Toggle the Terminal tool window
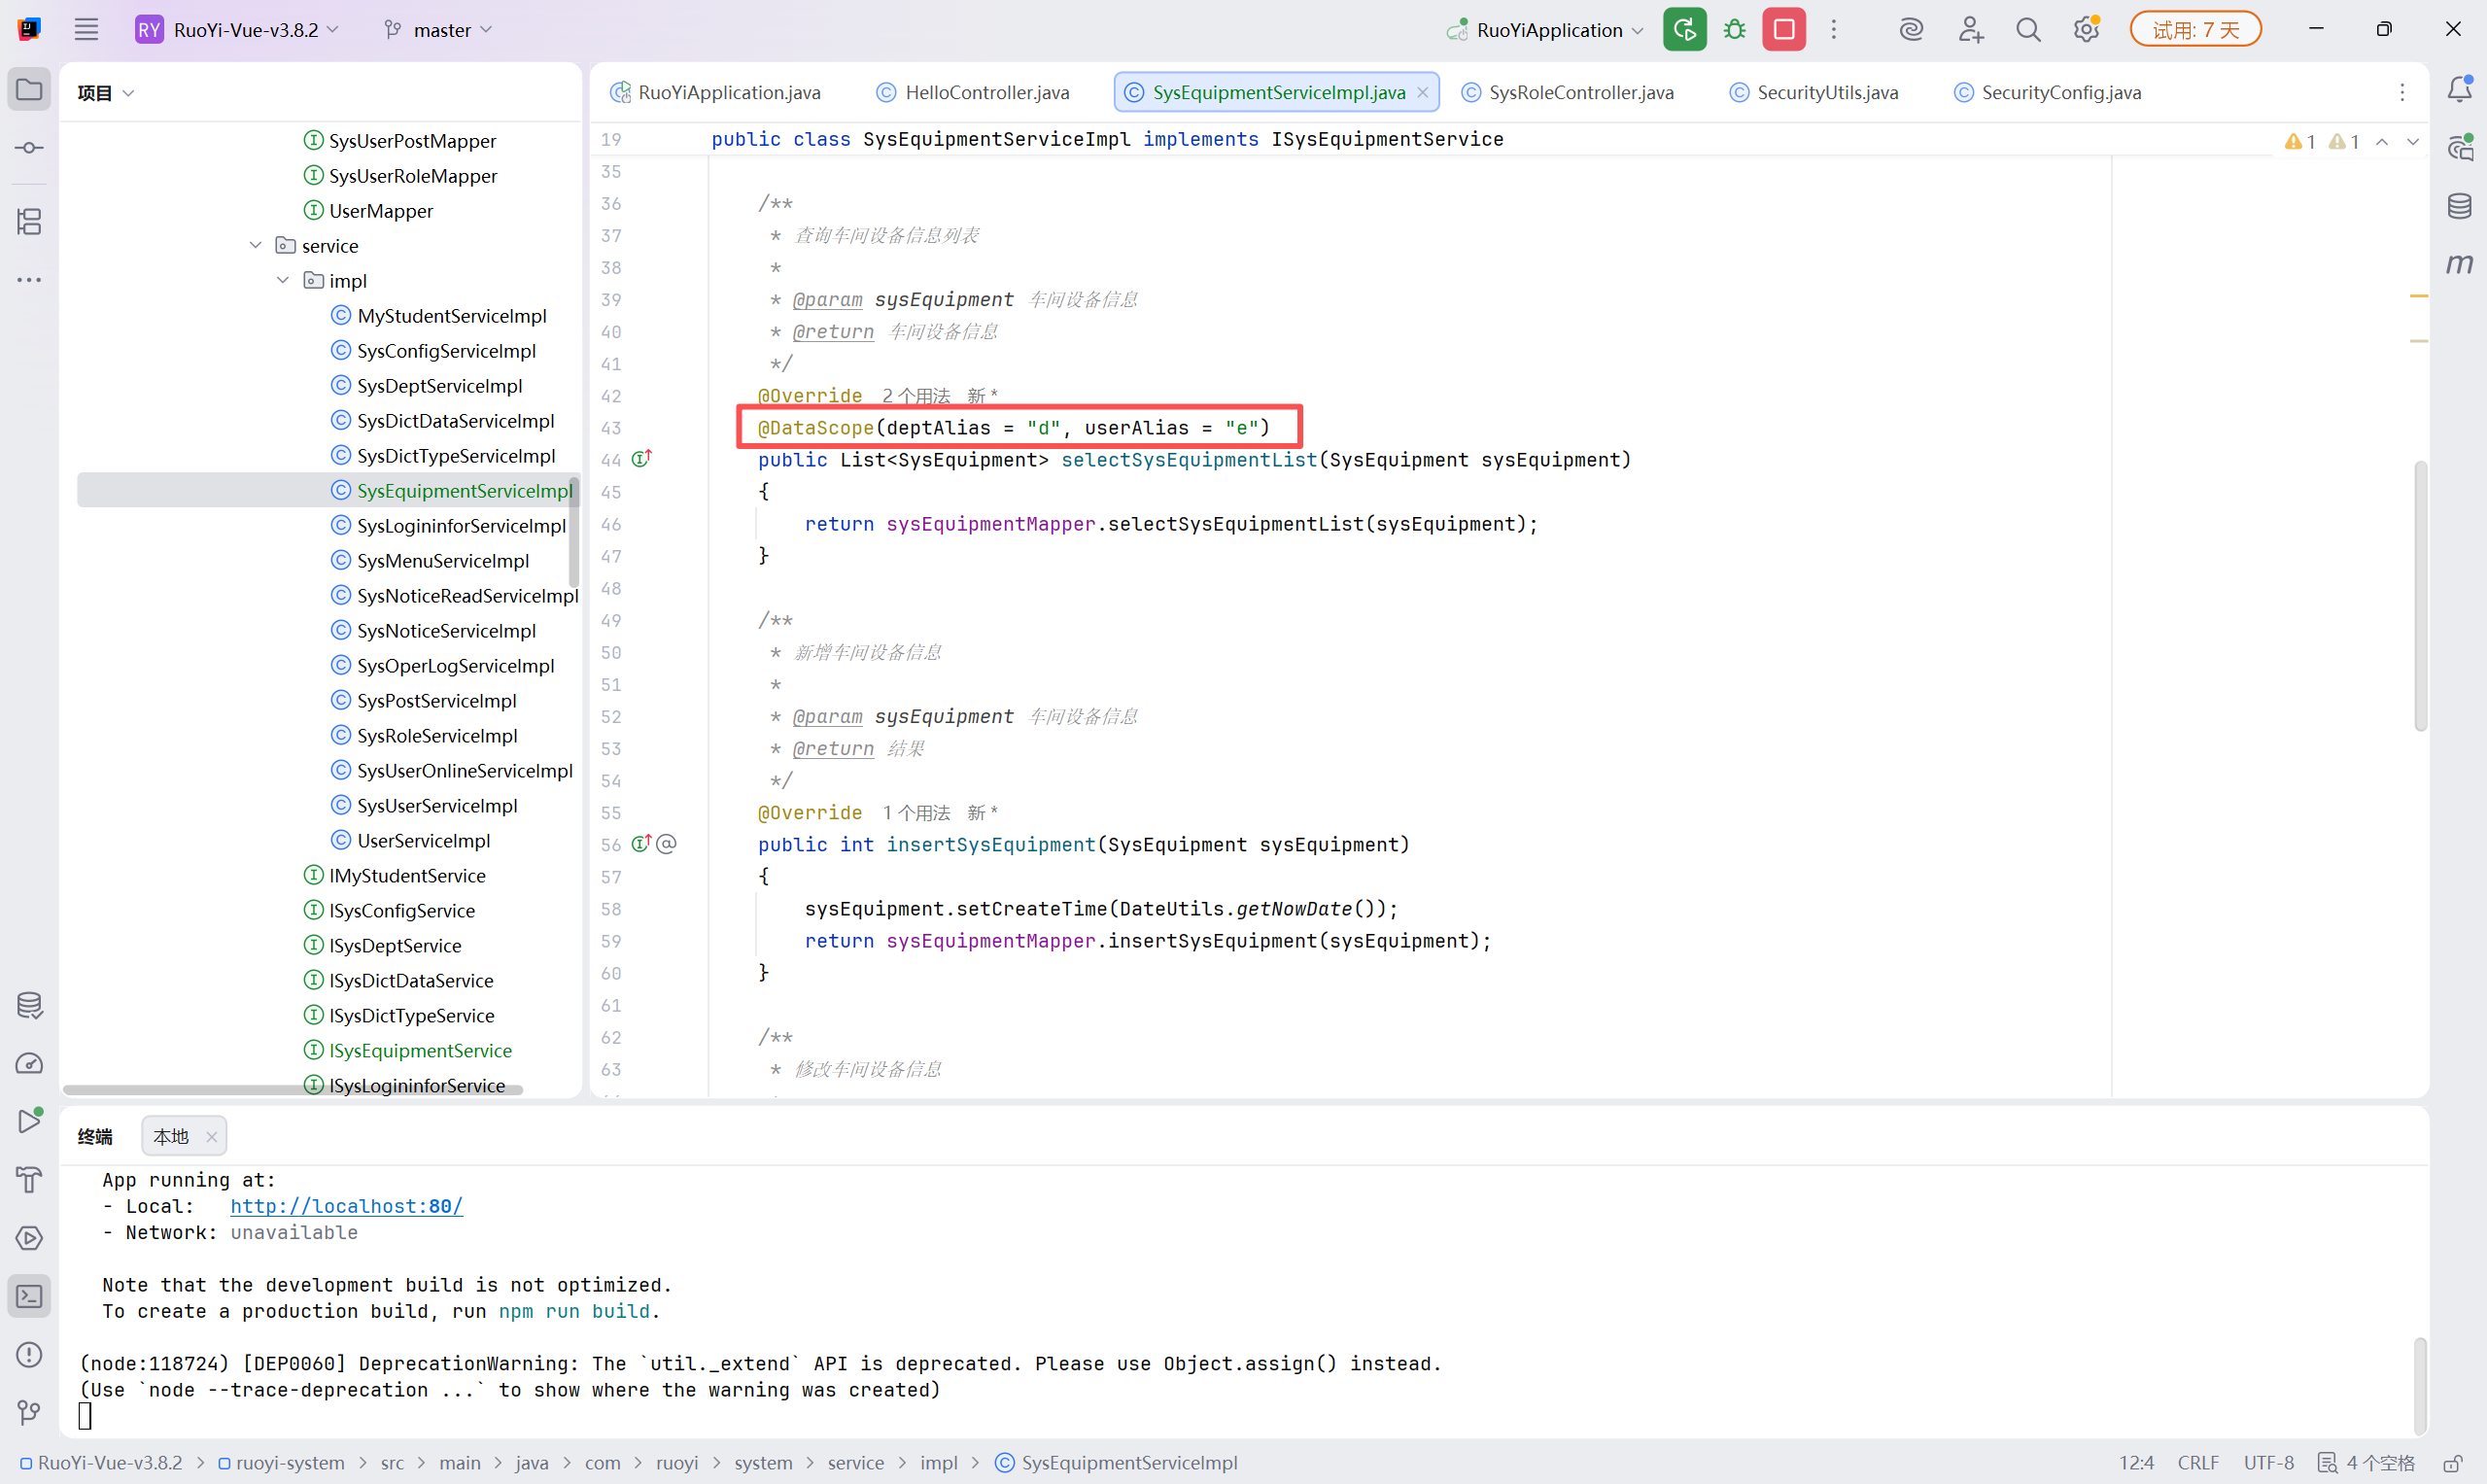 (x=29, y=1296)
